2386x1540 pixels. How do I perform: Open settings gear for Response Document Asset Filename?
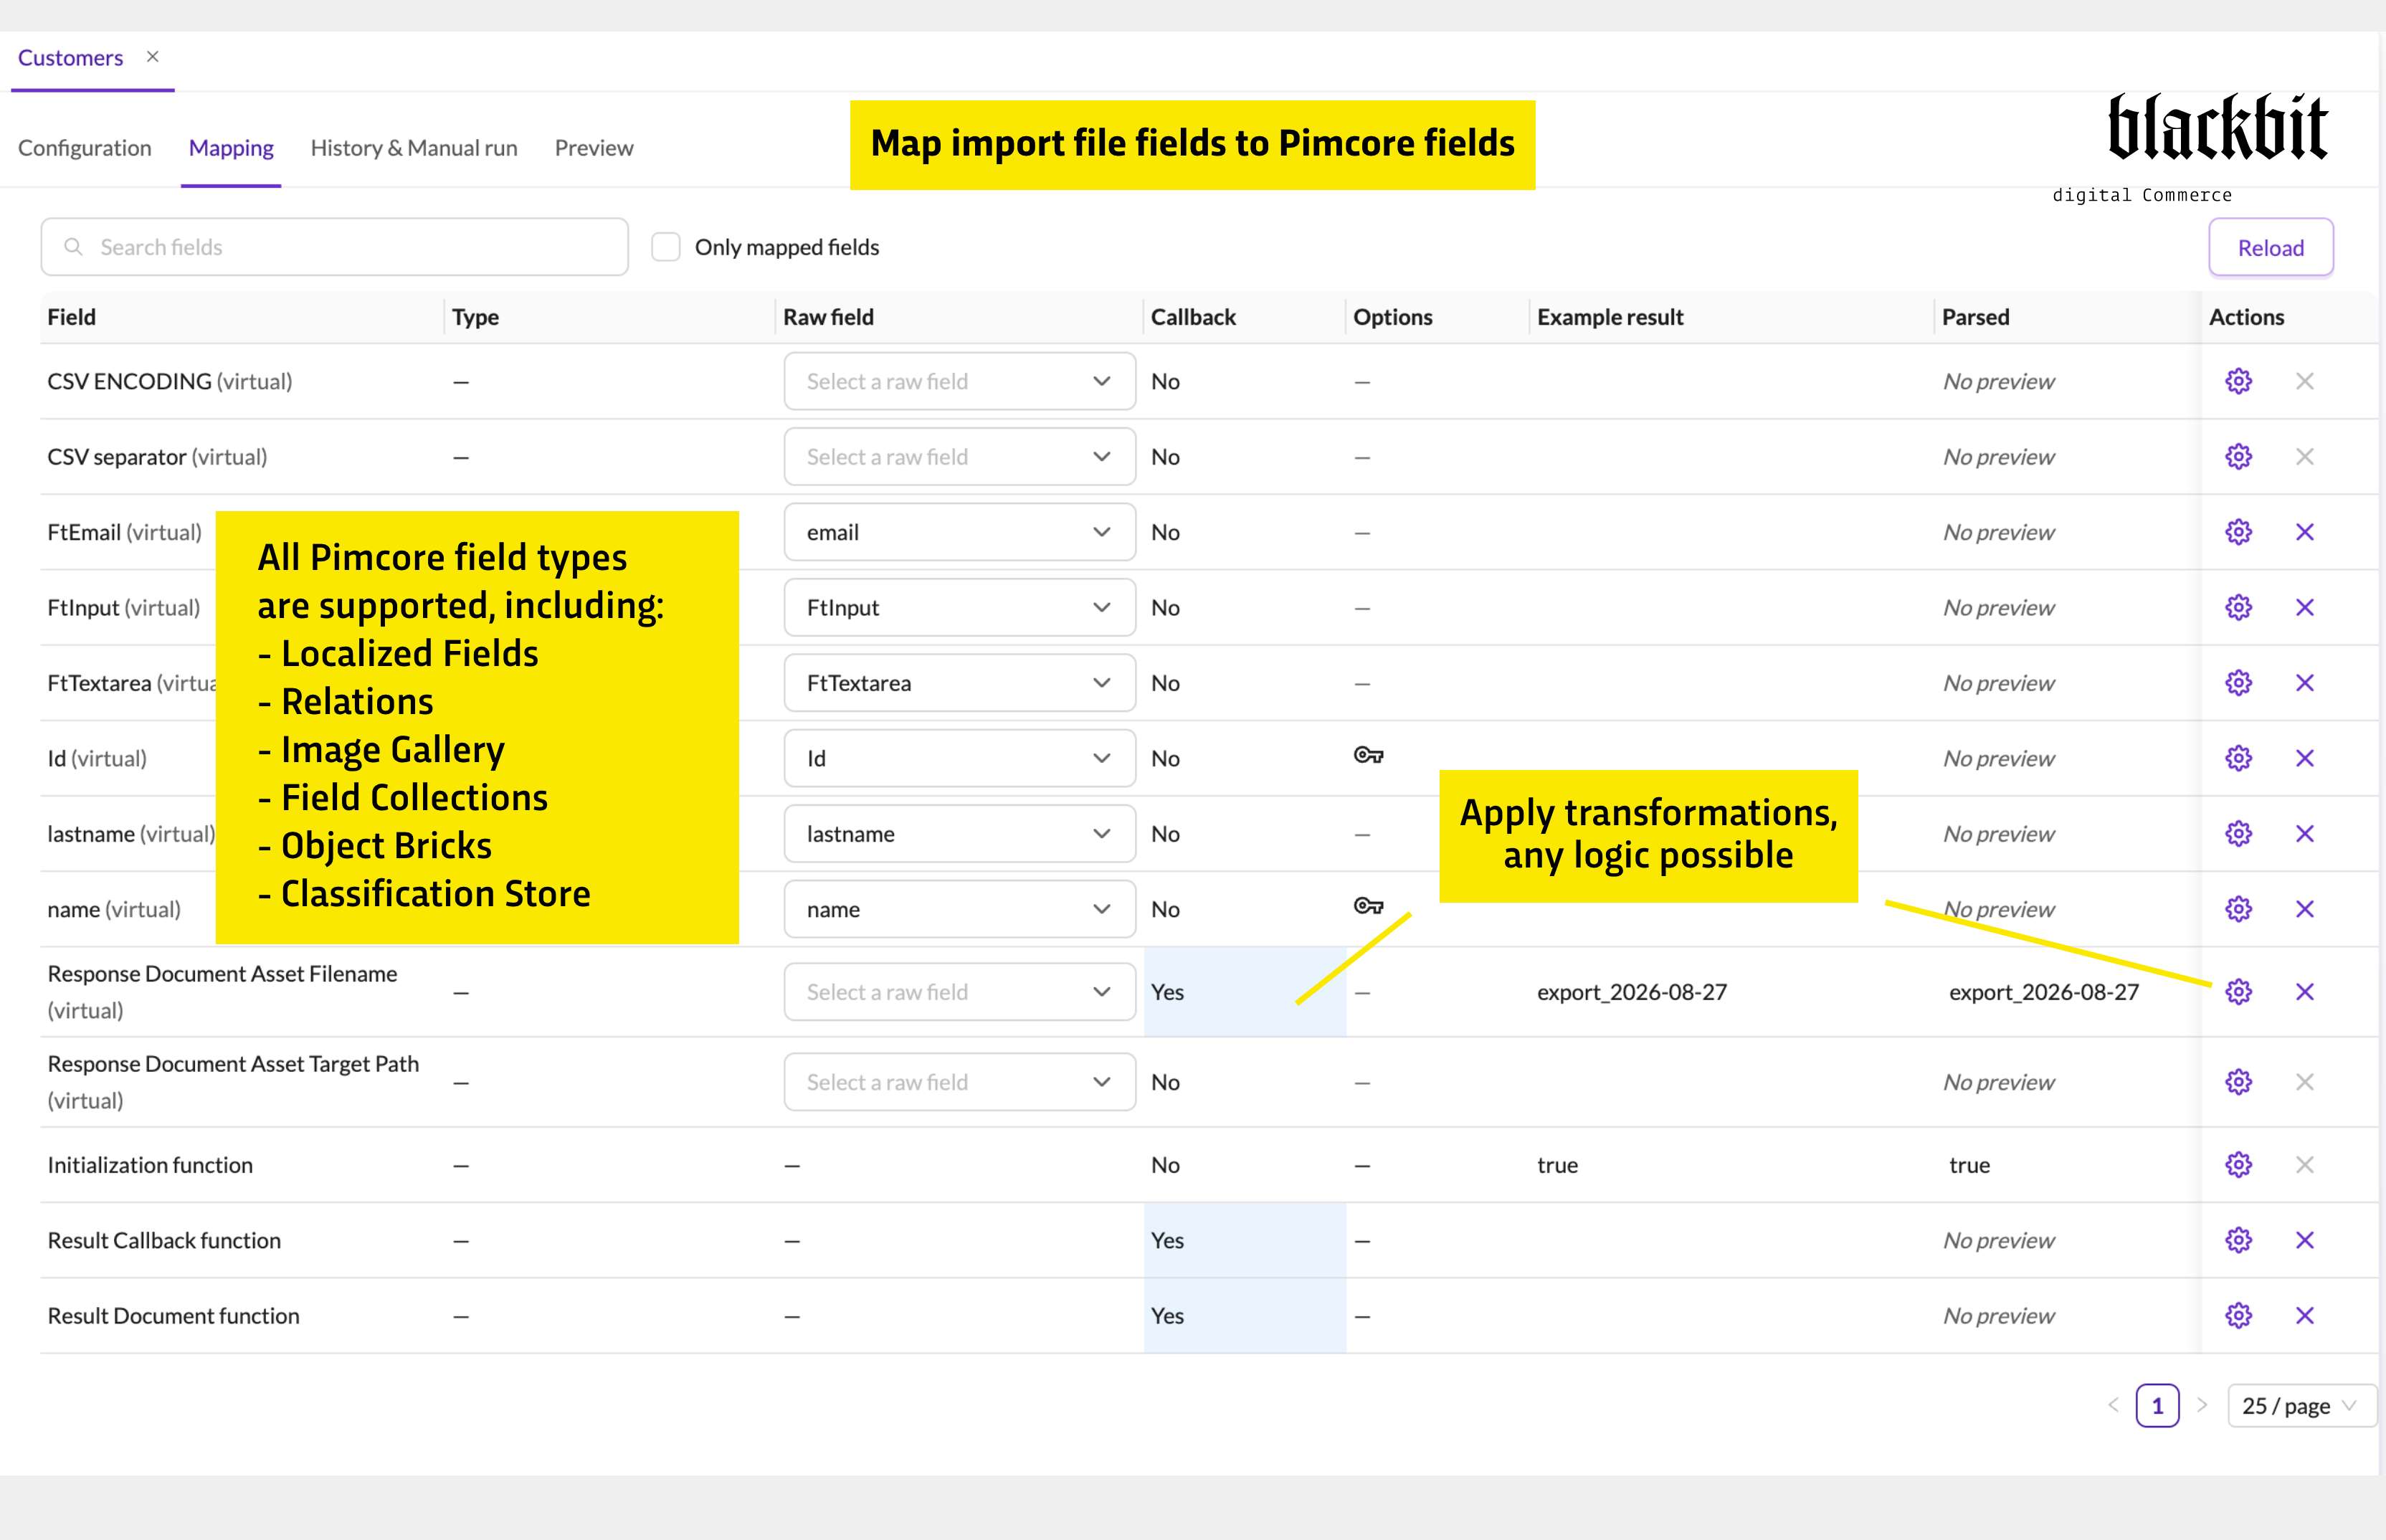[2238, 991]
